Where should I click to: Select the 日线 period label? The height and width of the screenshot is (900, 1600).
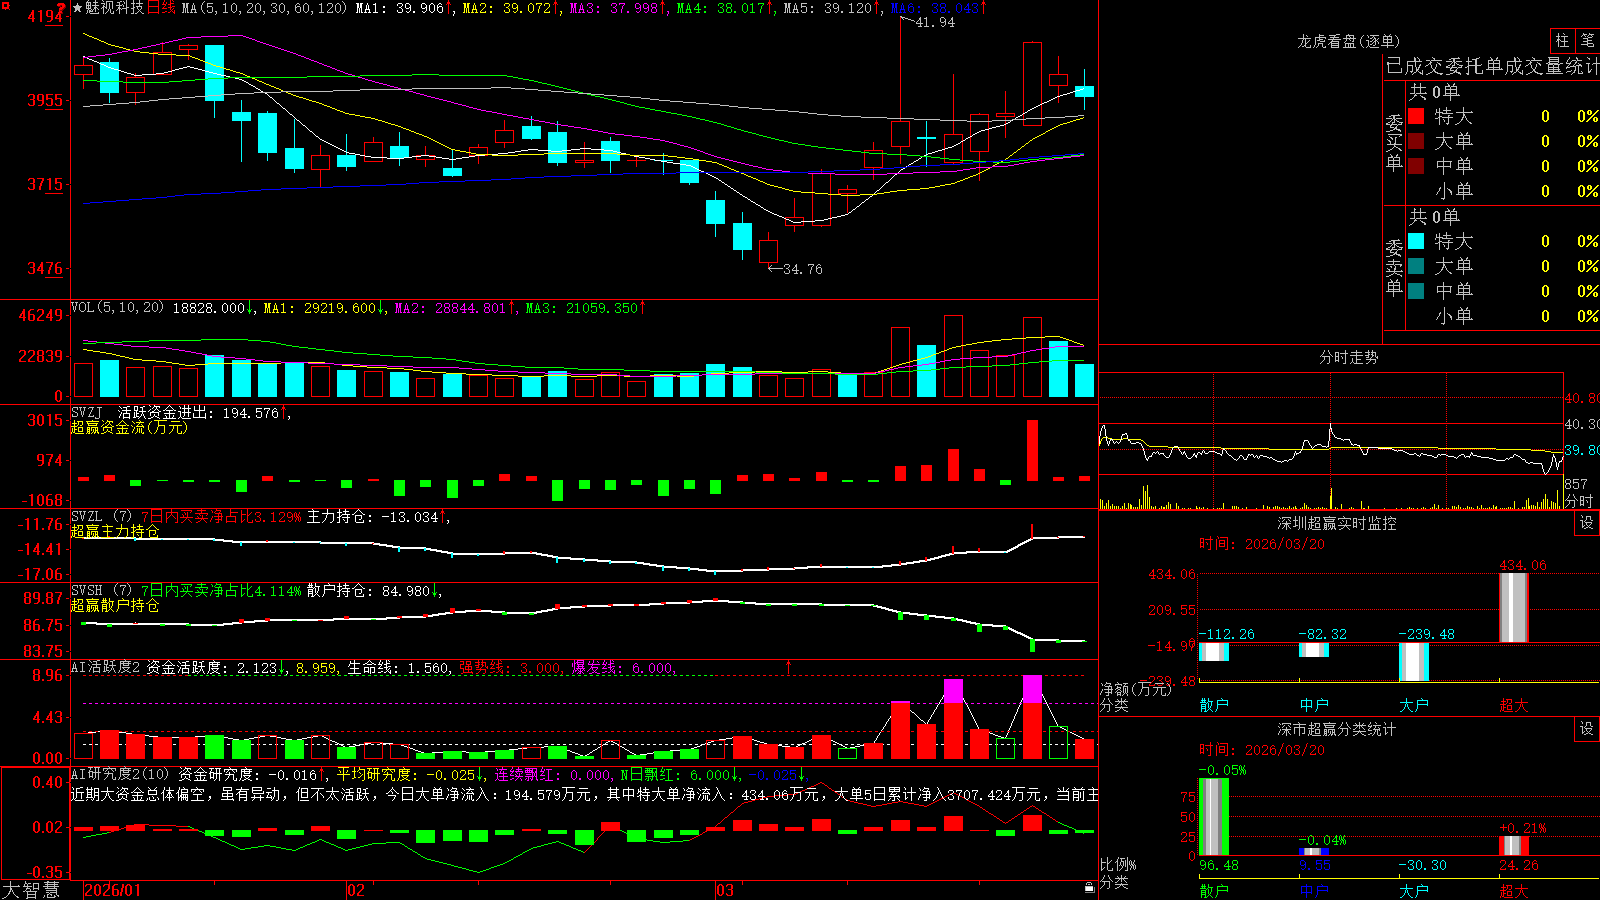162,8
